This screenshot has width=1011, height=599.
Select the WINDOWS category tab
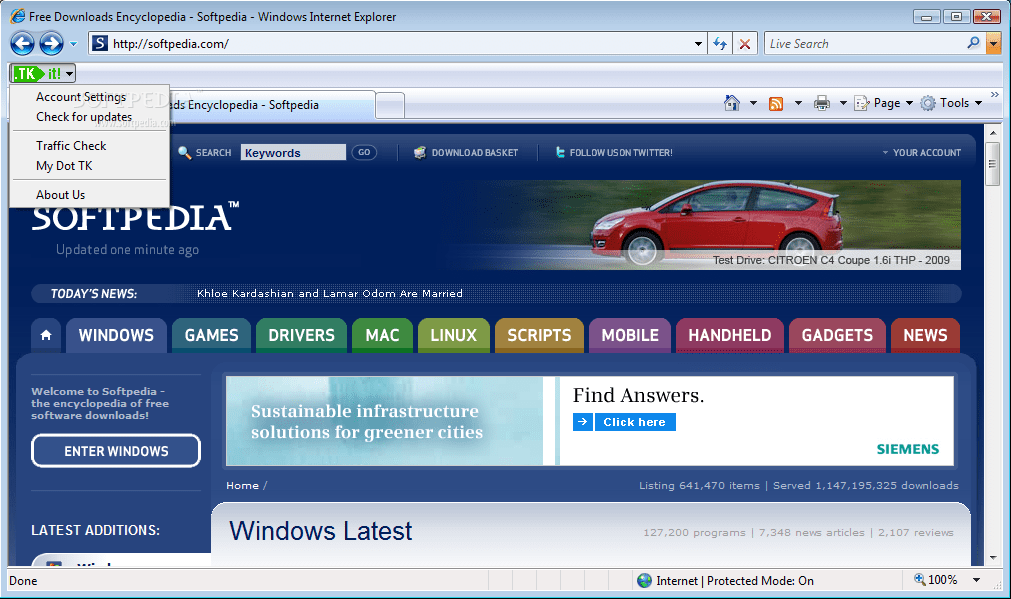pyautogui.click(x=116, y=335)
